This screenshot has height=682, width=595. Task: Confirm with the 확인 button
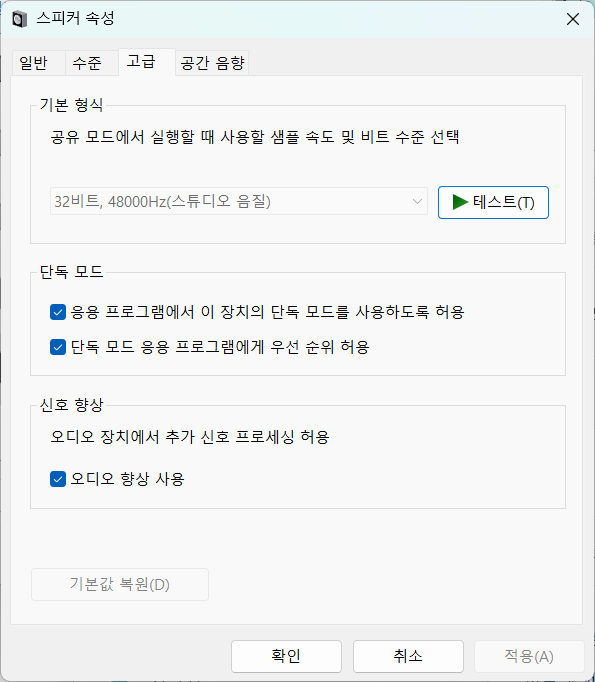coord(286,656)
